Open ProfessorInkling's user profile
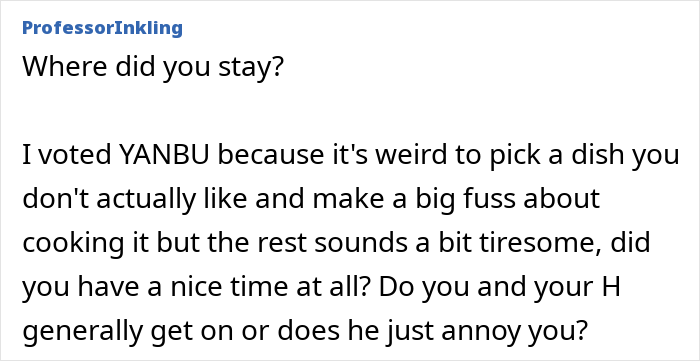The height and width of the screenshot is (361, 700). pos(102,28)
